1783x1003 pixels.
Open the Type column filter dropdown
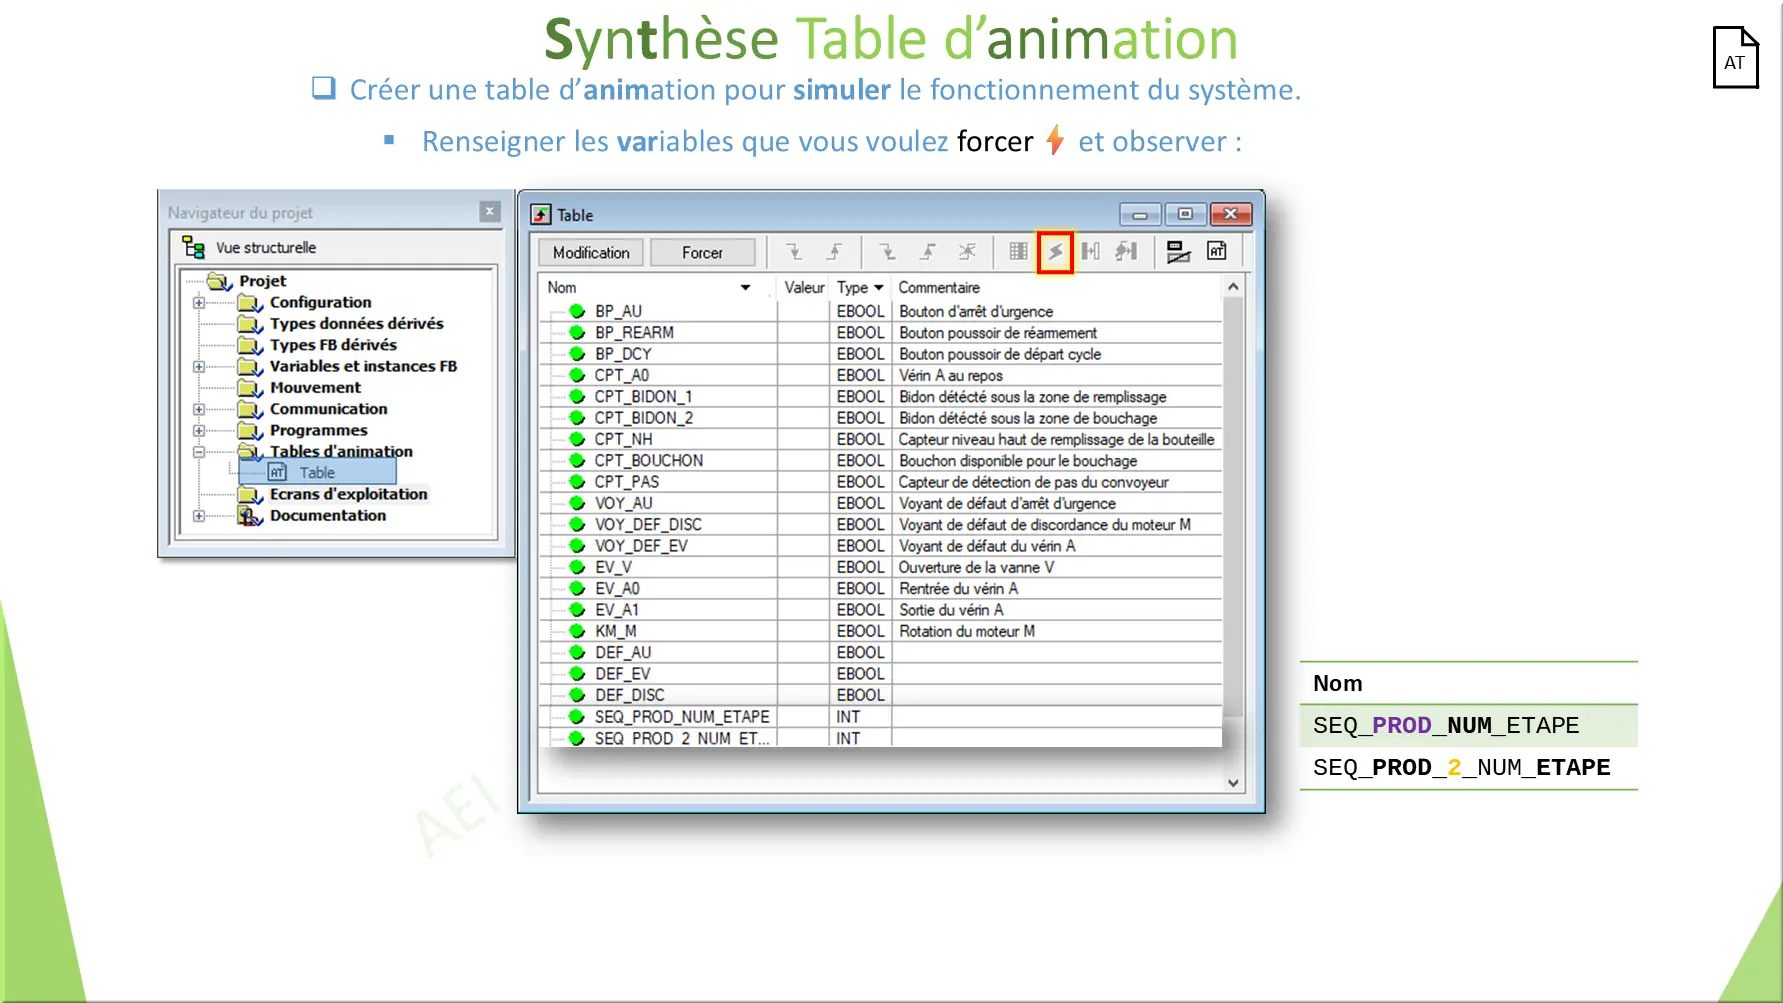877,287
